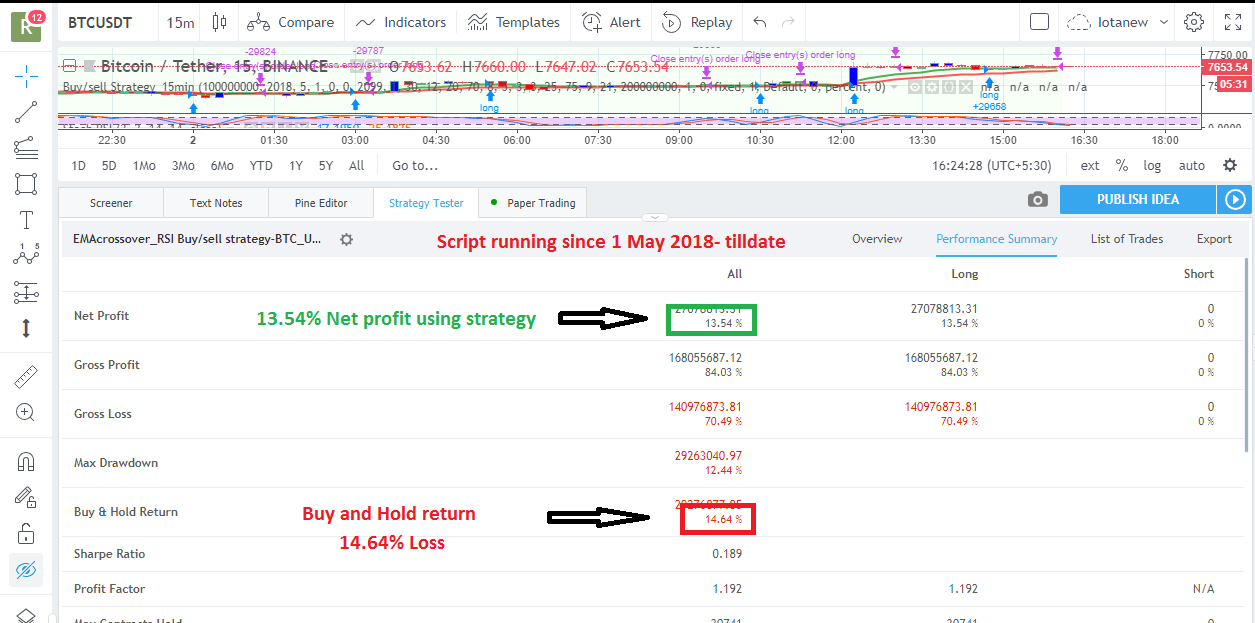The height and width of the screenshot is (623, 1255).
Task: Open the chart patterns tool
Action: [x=26, y=256]
